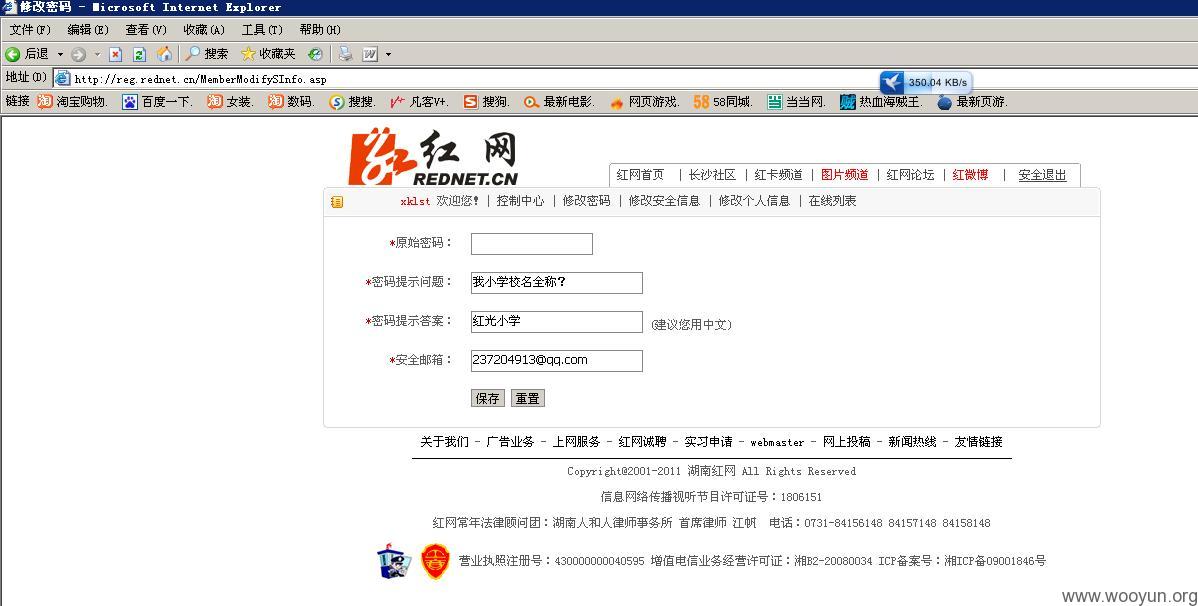Click the Stop loading icon
Screen dimensions: 1198x606
(115, 54)
